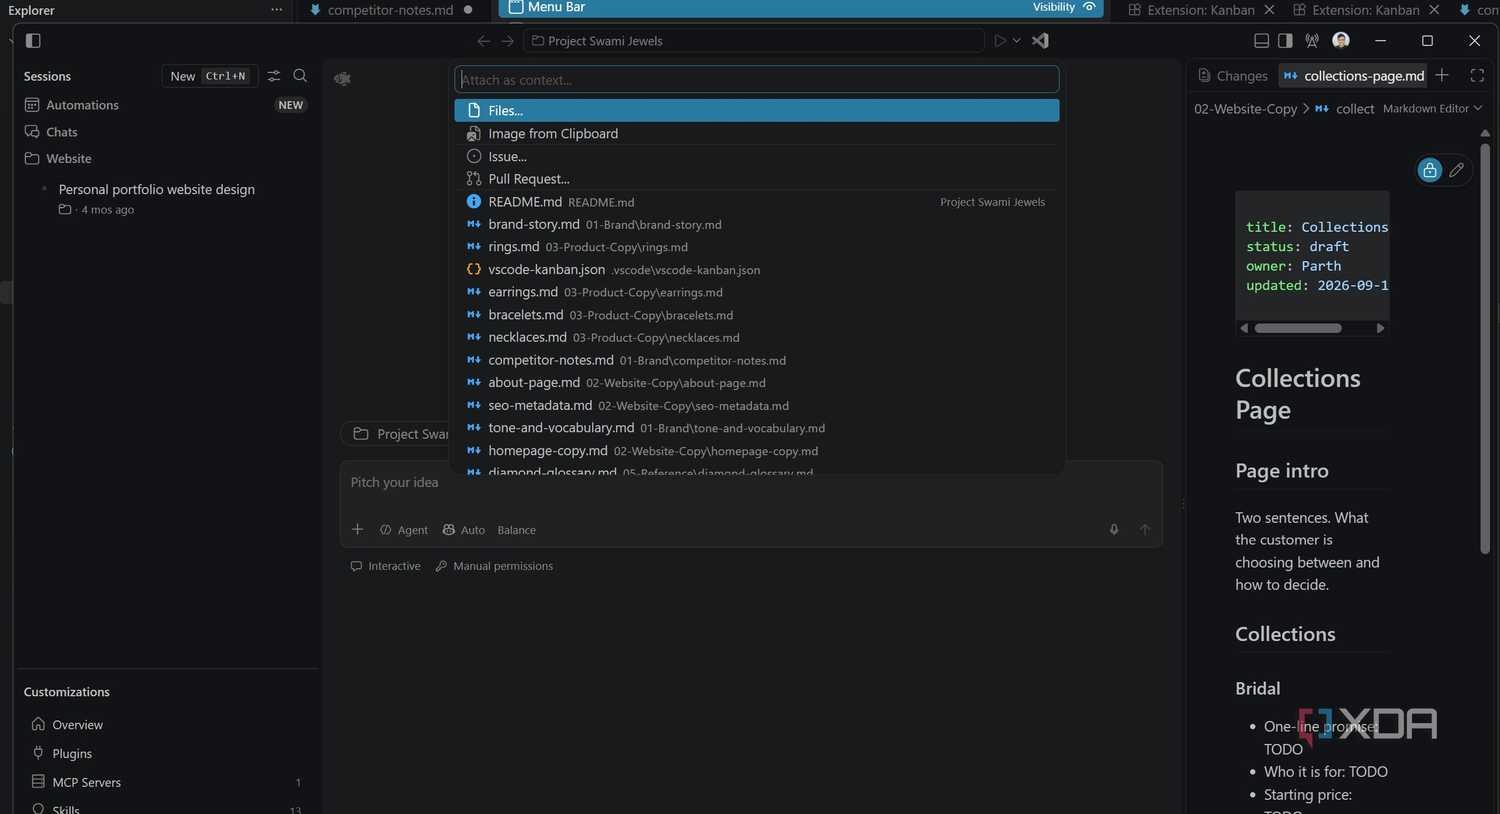
Task: Select rings.md from the suggestions
Action: tap(757, 247)
